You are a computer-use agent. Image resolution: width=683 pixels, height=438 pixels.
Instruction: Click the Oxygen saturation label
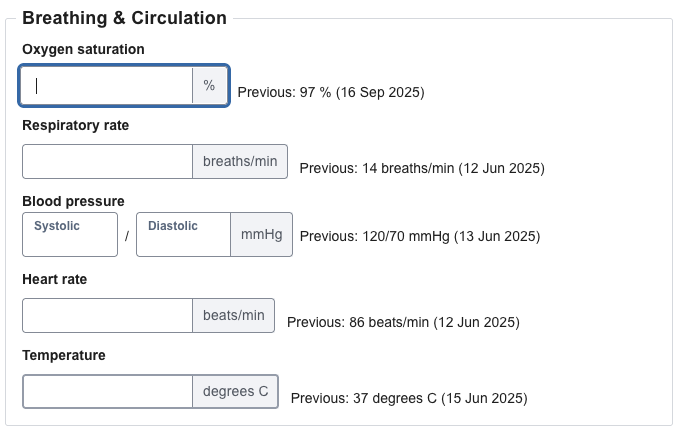tap(83, 49)
